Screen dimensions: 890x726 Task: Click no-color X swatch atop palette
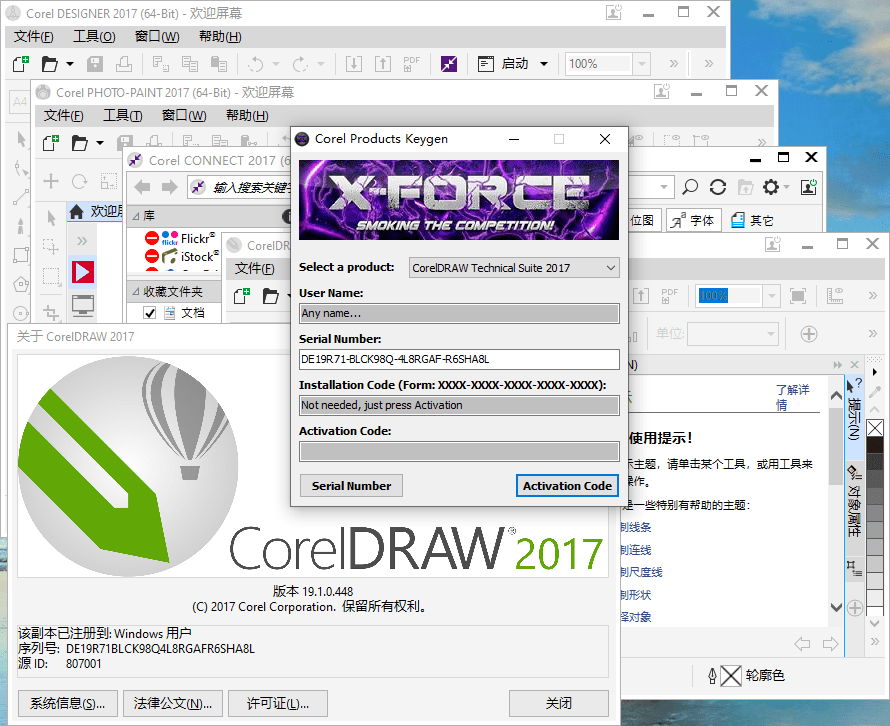coord(875,427)
